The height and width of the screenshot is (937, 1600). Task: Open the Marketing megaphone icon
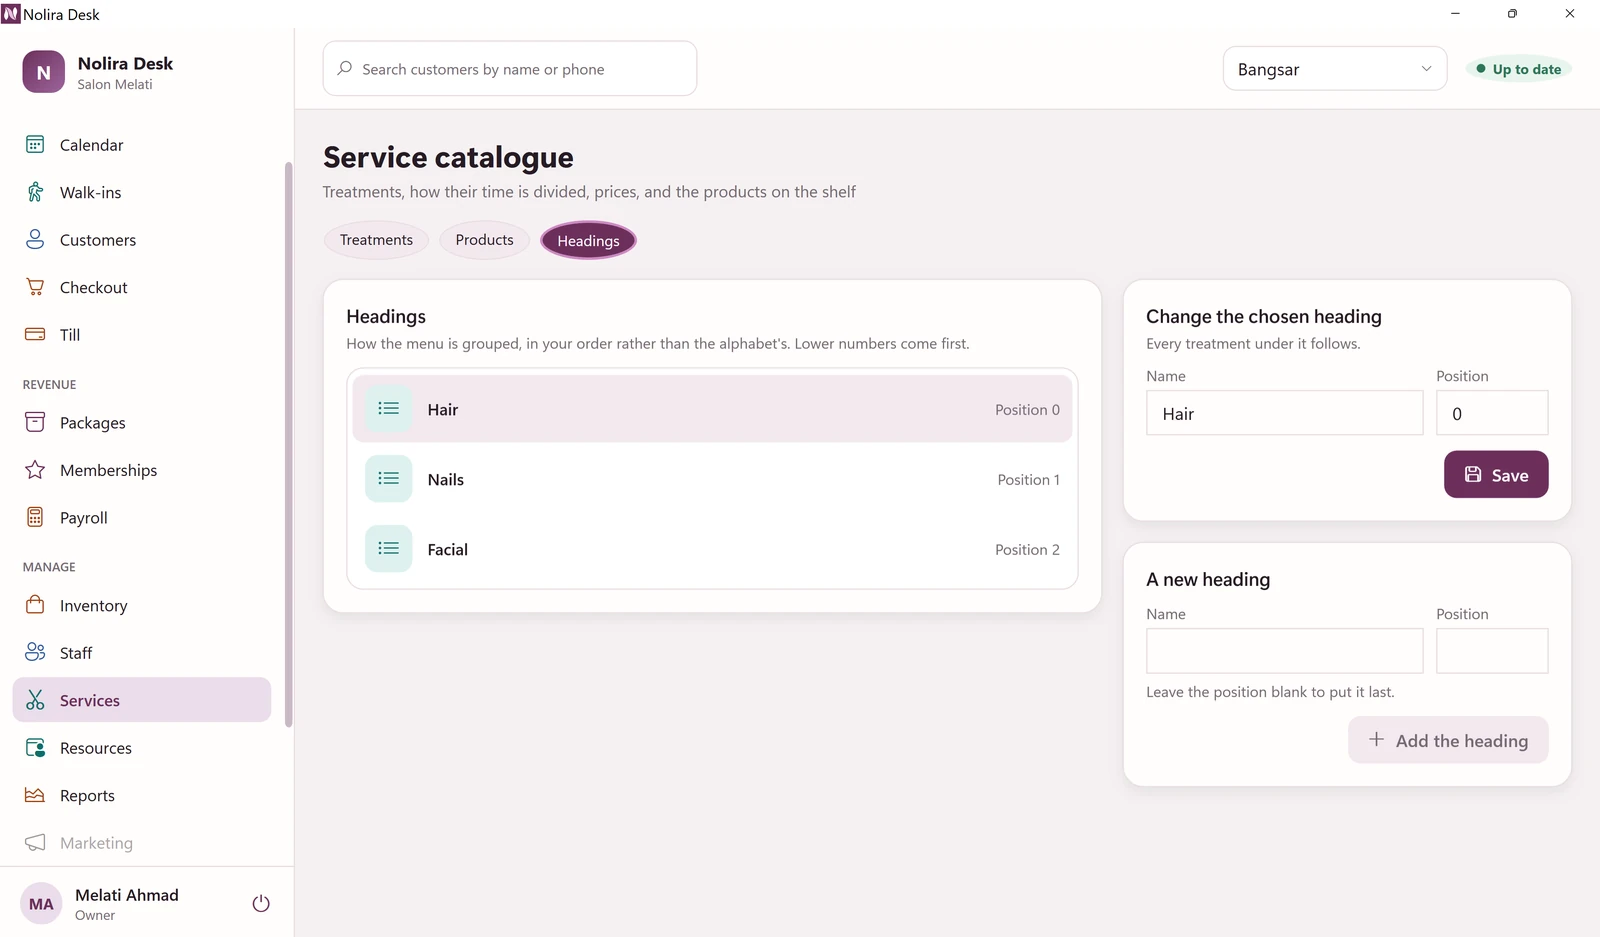pos(35,843)
